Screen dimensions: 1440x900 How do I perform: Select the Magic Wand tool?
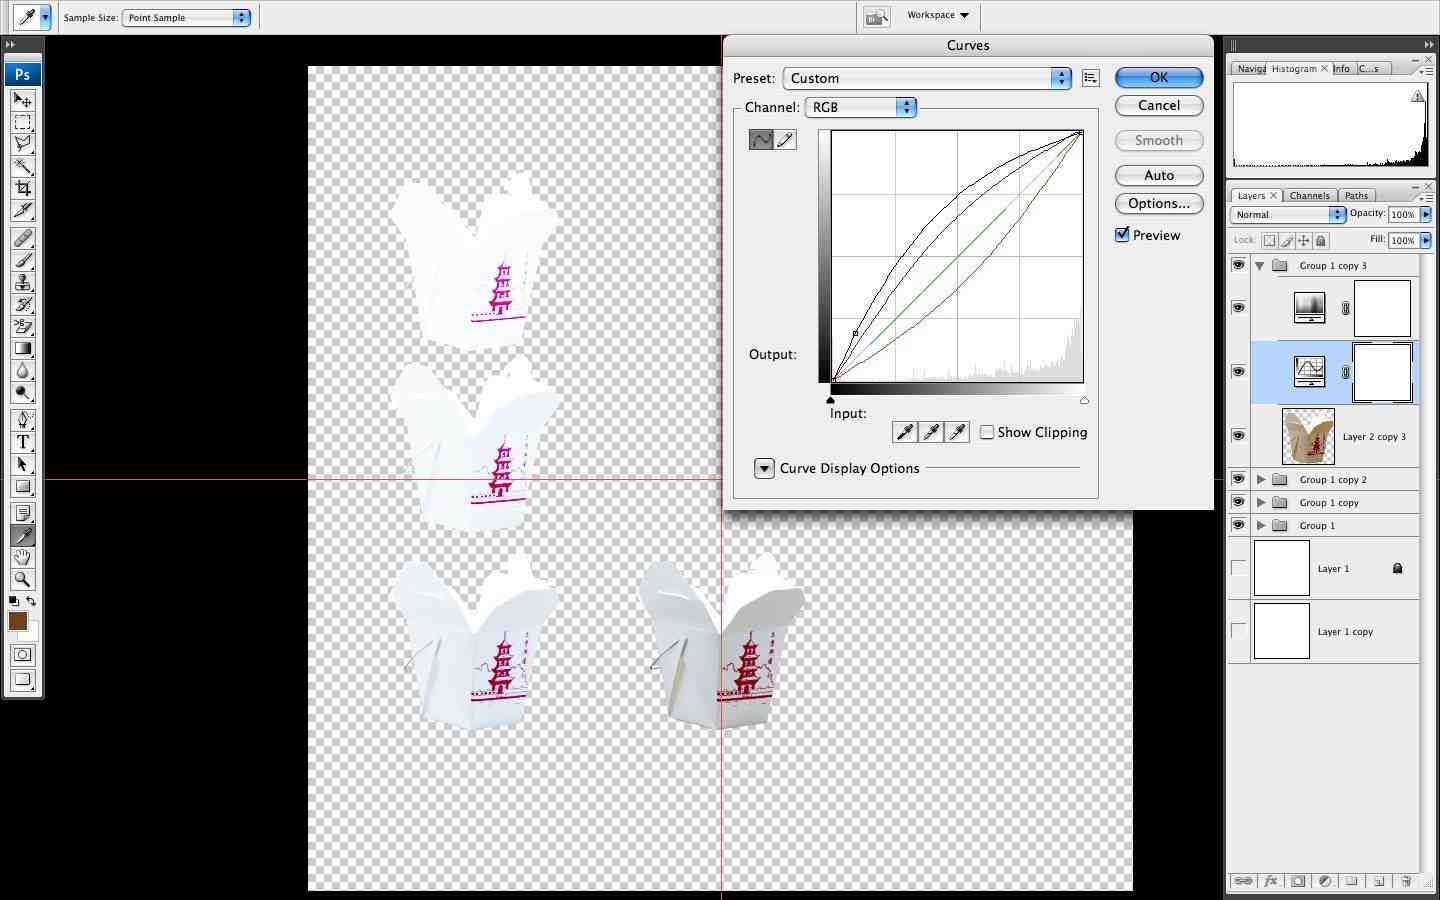click(22, 166)
